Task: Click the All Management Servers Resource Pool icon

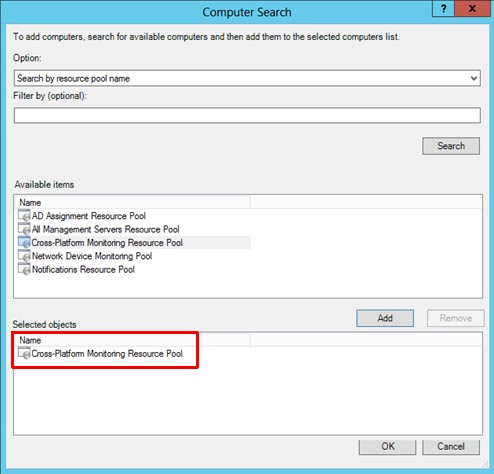Action: pos(24,229)
